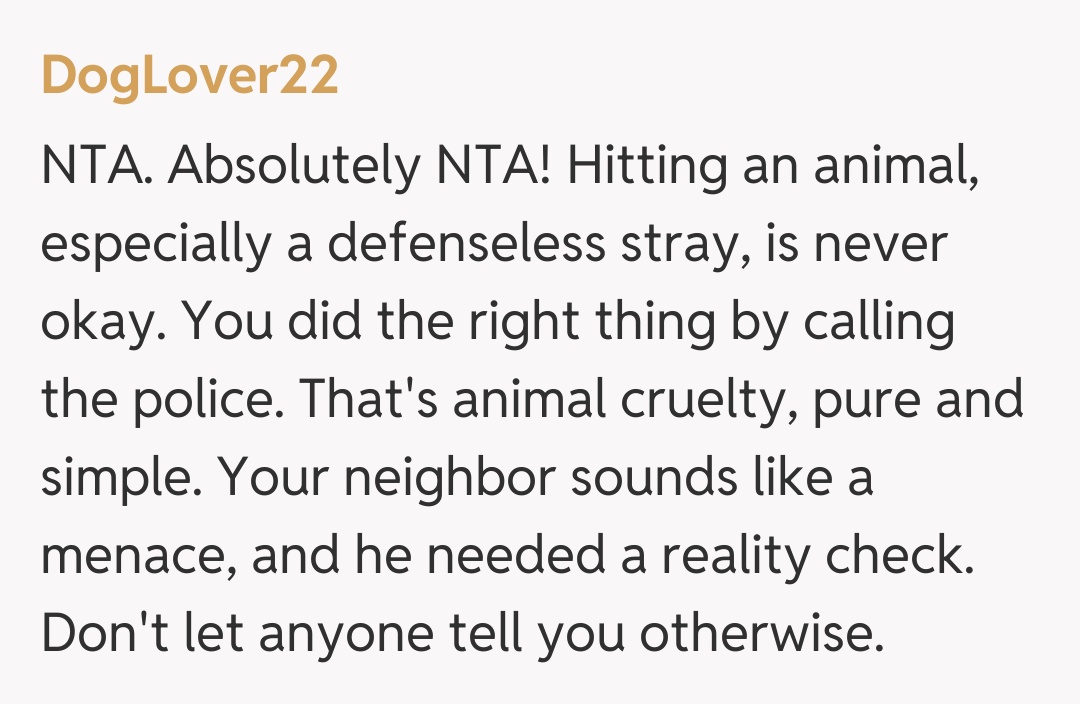Click the word "otherwise."
1080x704 pixels.
762,634
